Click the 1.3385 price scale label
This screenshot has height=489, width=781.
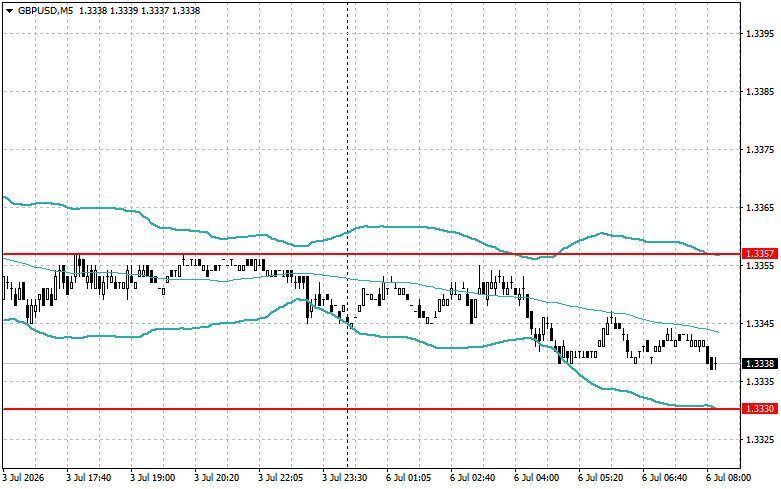760,92
